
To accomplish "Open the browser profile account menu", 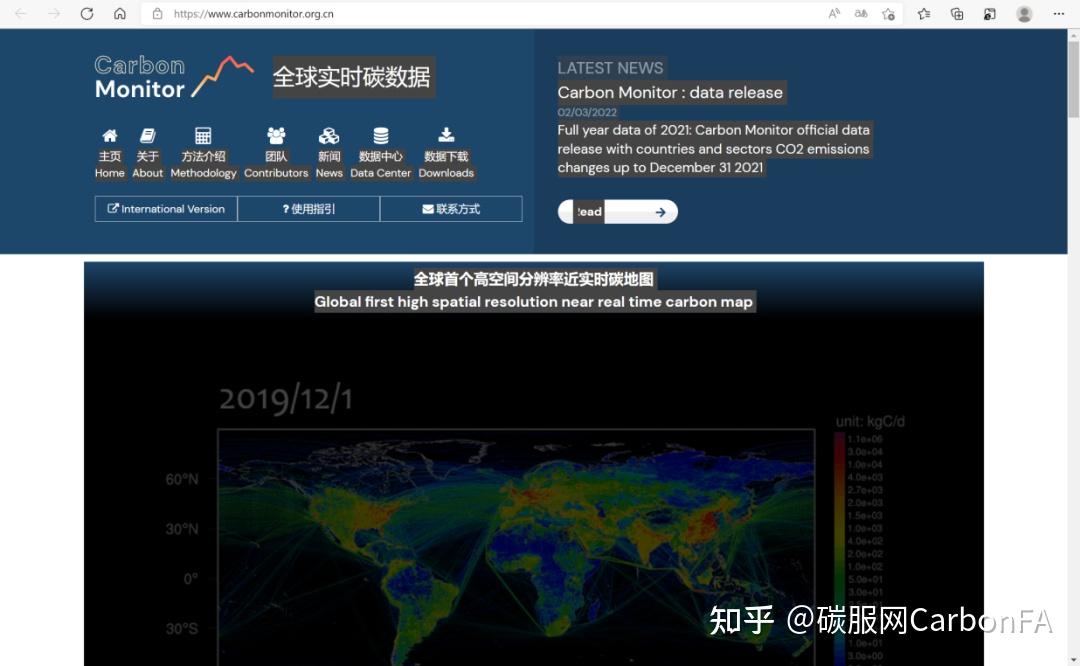I will (1022, 14).
